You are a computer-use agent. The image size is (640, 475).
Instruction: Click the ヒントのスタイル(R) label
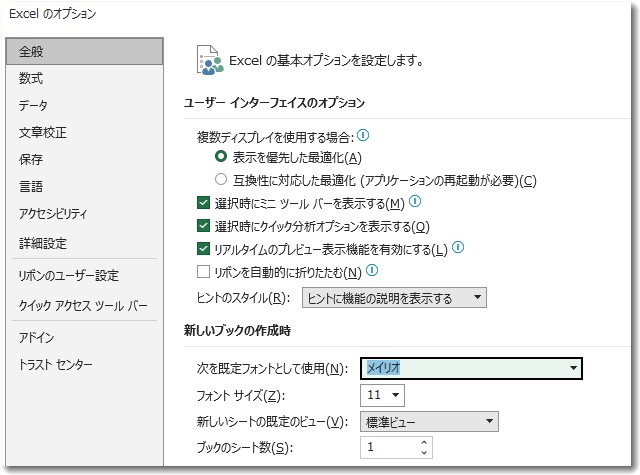243,298
